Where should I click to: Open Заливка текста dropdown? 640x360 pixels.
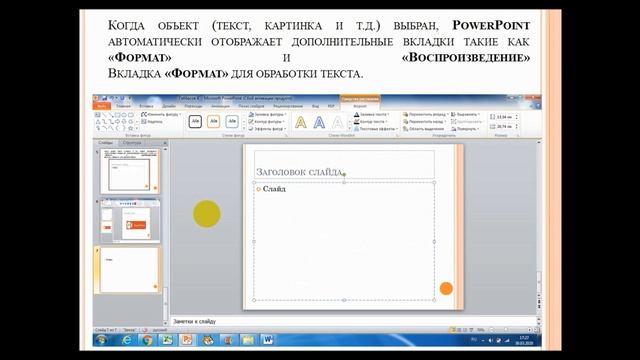pos(372,115)
